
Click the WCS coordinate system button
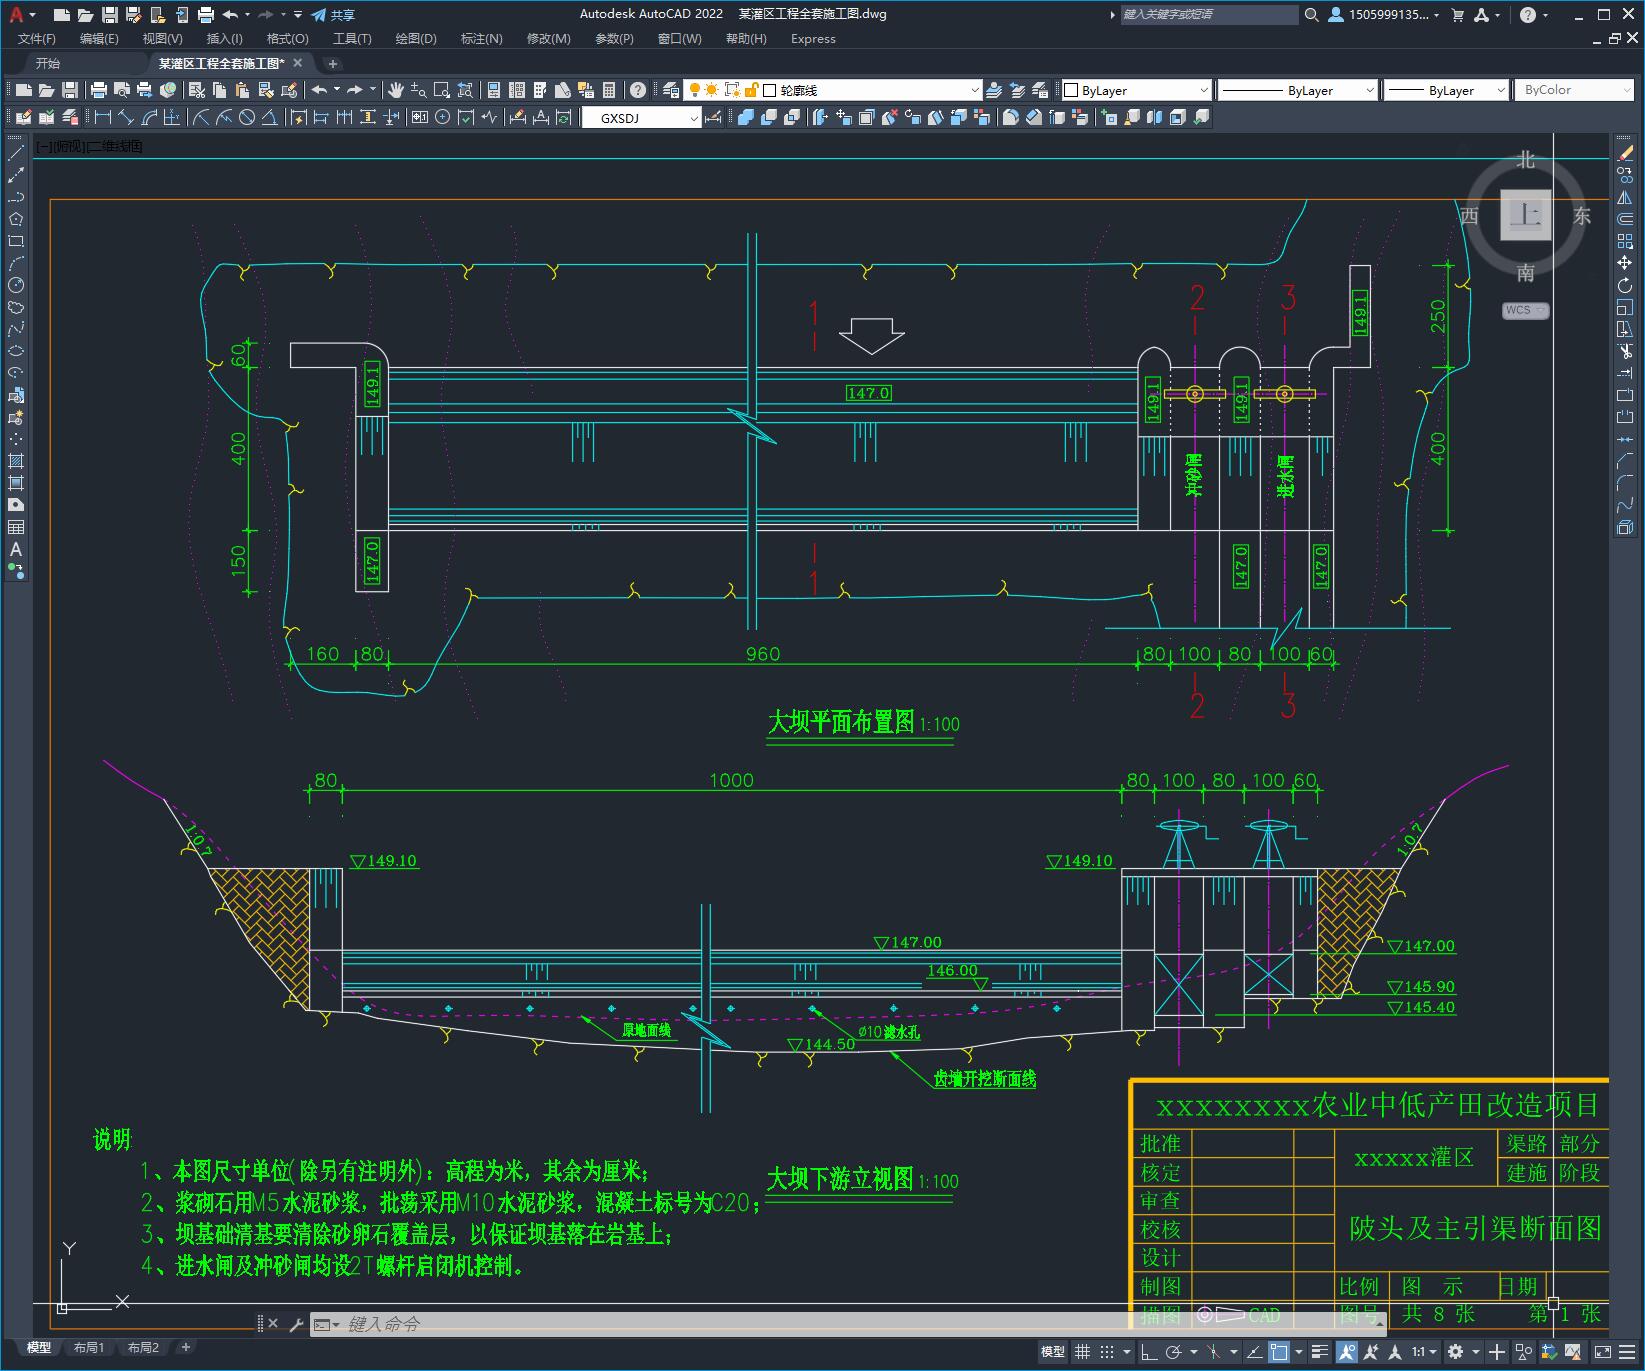[x=1524, y=310]
